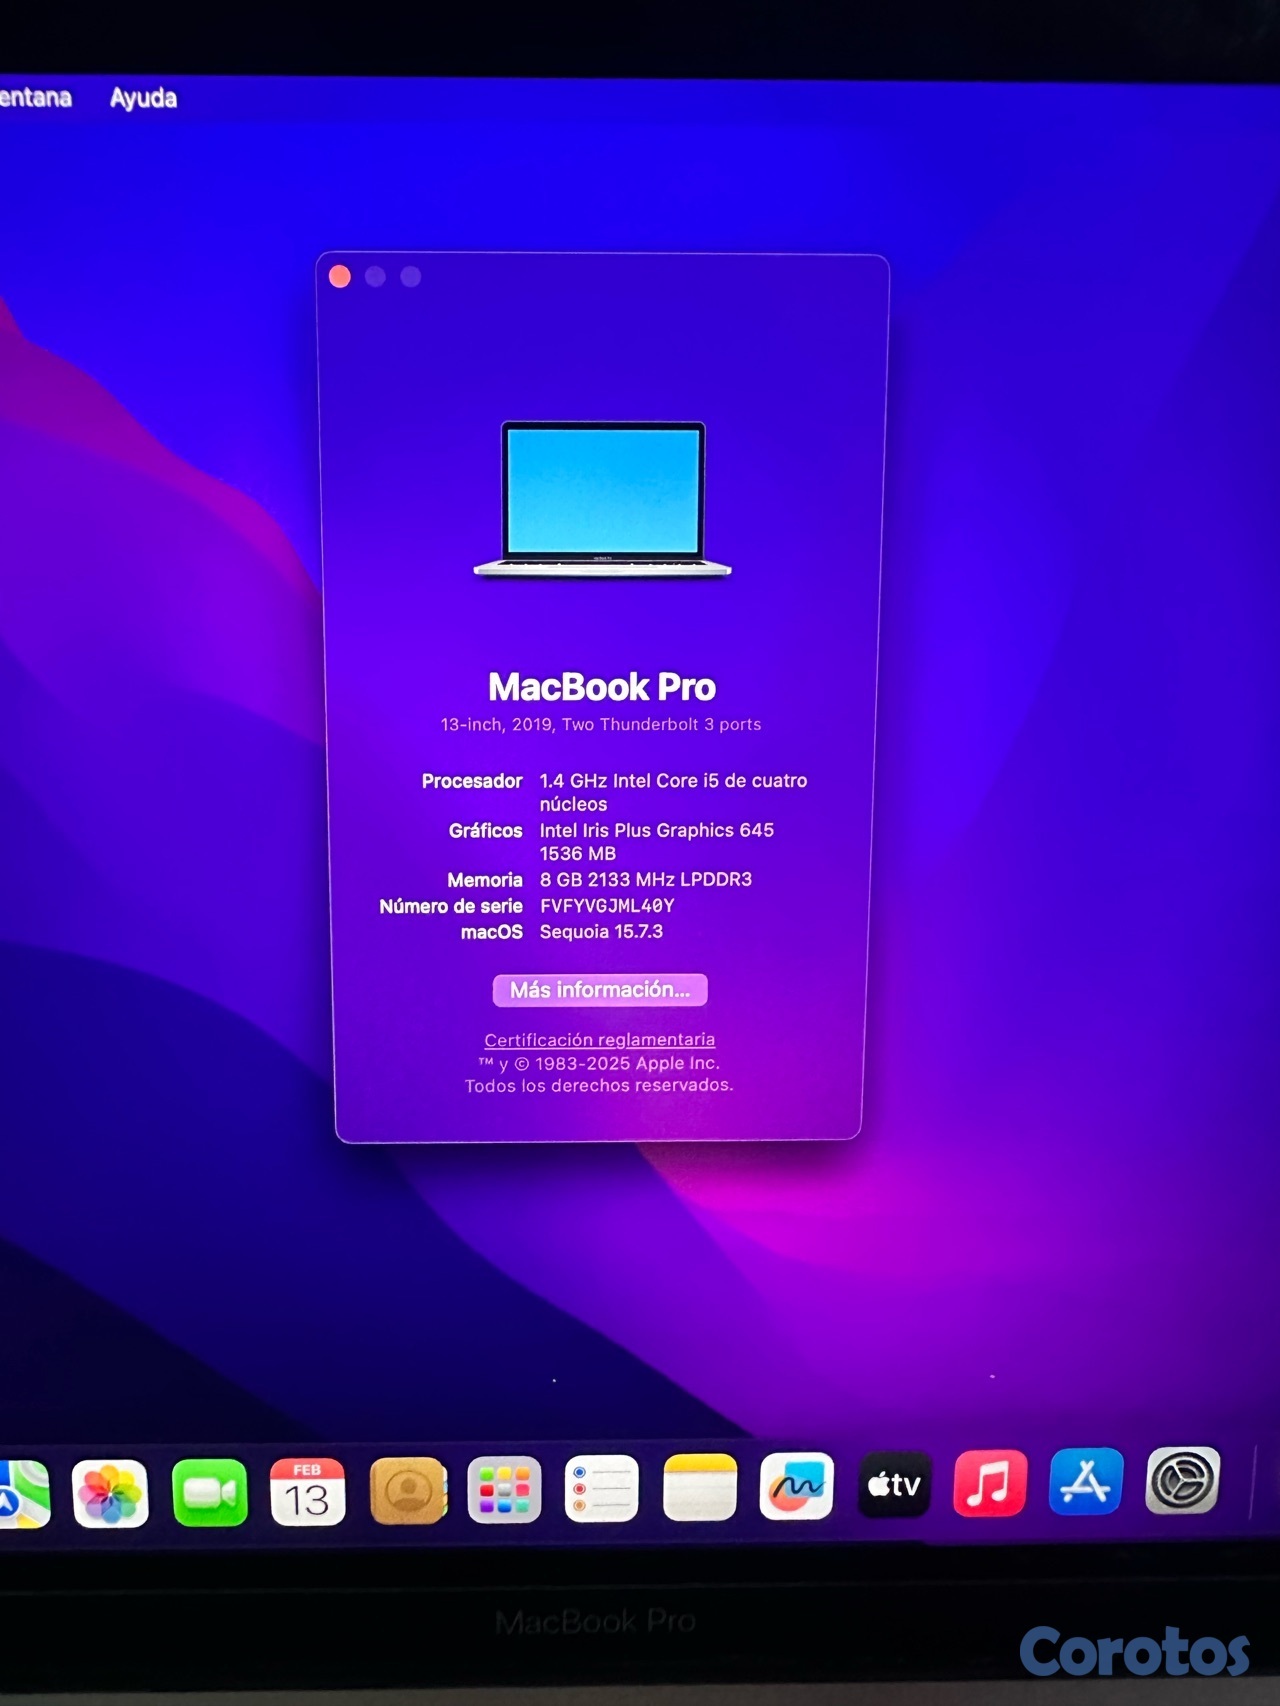Open the Ventana menu
Viewport: 1280px width, 1706px height.
pyautogui.click(x=34, y=97)
